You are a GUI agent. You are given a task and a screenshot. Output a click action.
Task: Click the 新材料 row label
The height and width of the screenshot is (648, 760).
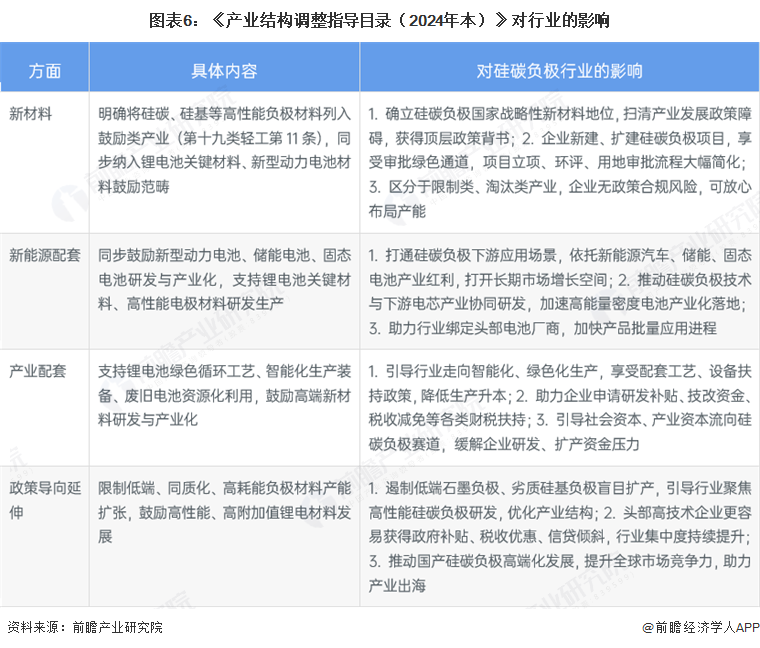[x=31, y=114]
